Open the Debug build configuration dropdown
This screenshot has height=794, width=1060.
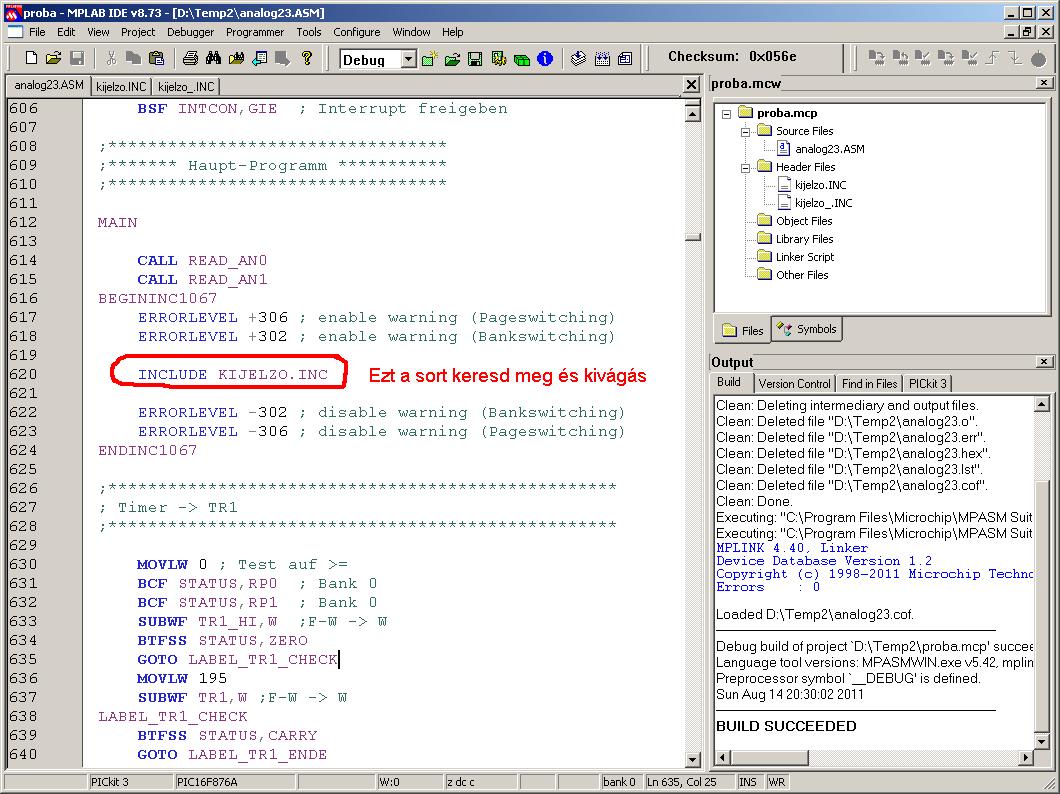point(408,59)
